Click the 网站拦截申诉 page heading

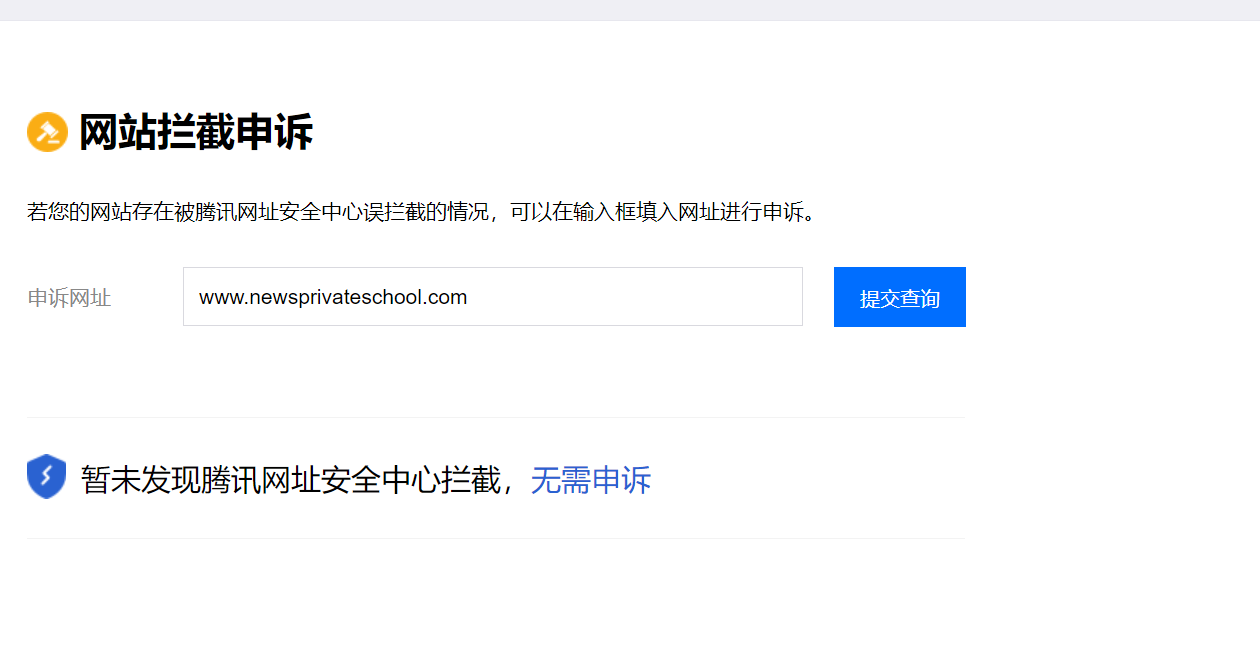pyautogui.click(x=196, y=132)
